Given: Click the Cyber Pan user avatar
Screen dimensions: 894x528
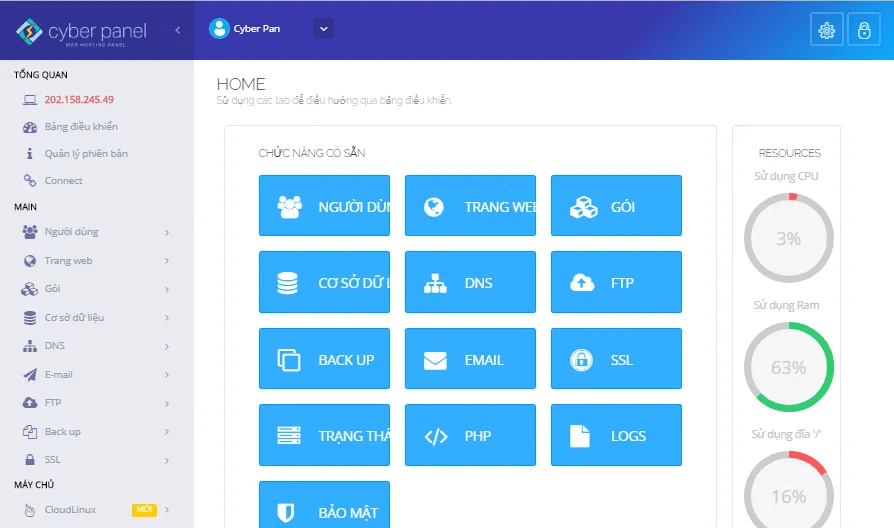Looking at the screenshot, I should (219, 29).
